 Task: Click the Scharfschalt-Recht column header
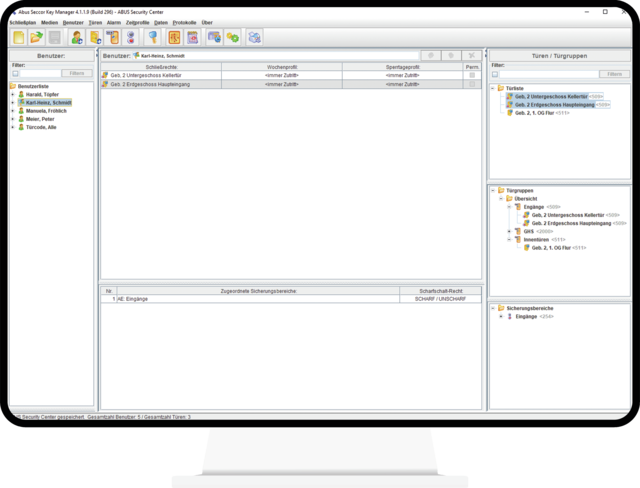[441, 291]
